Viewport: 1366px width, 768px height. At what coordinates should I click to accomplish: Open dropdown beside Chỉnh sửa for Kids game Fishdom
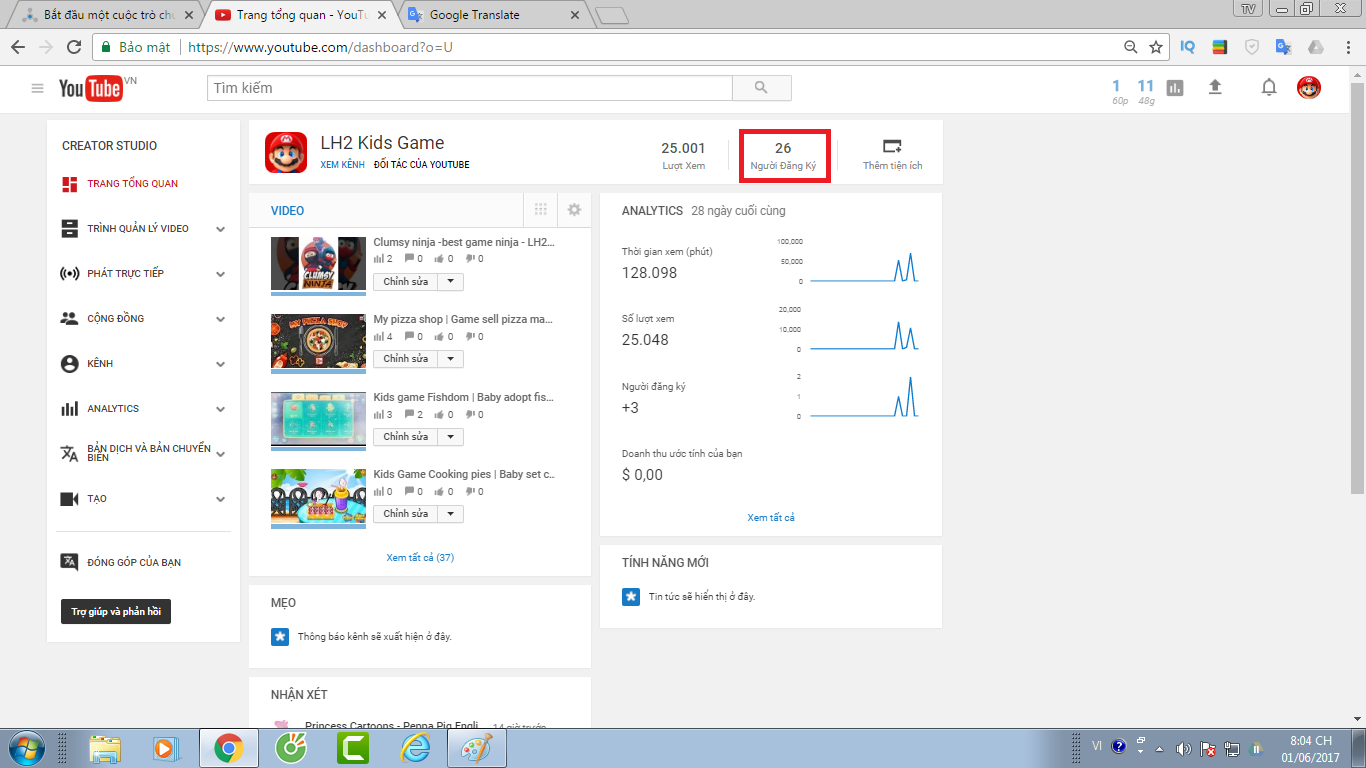pos(450,437)
